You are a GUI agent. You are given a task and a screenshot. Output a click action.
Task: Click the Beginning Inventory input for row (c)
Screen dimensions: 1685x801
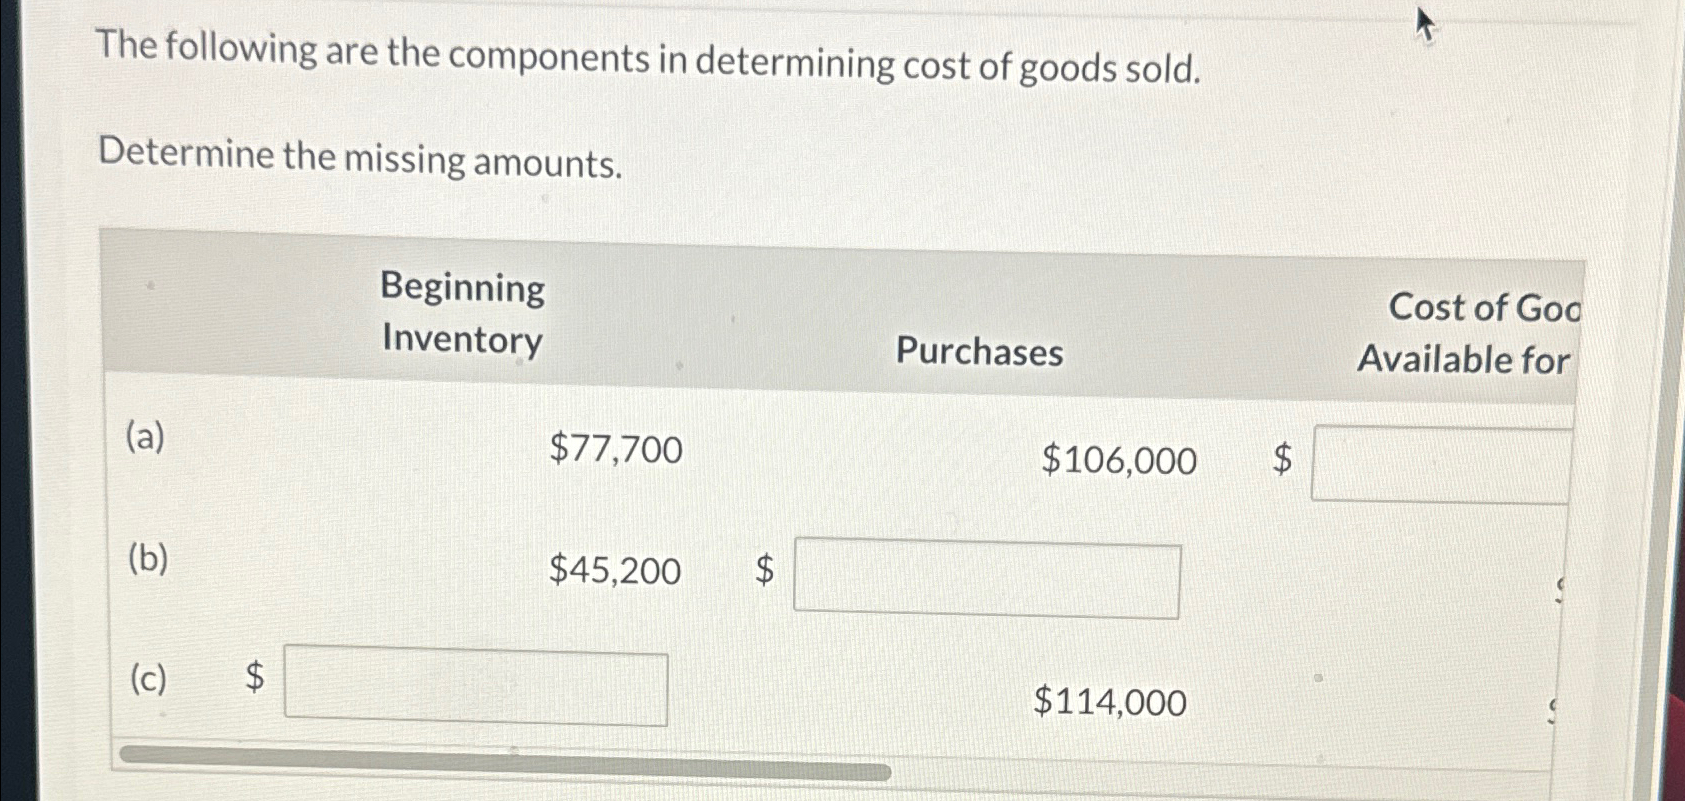(x=475, y=687)
